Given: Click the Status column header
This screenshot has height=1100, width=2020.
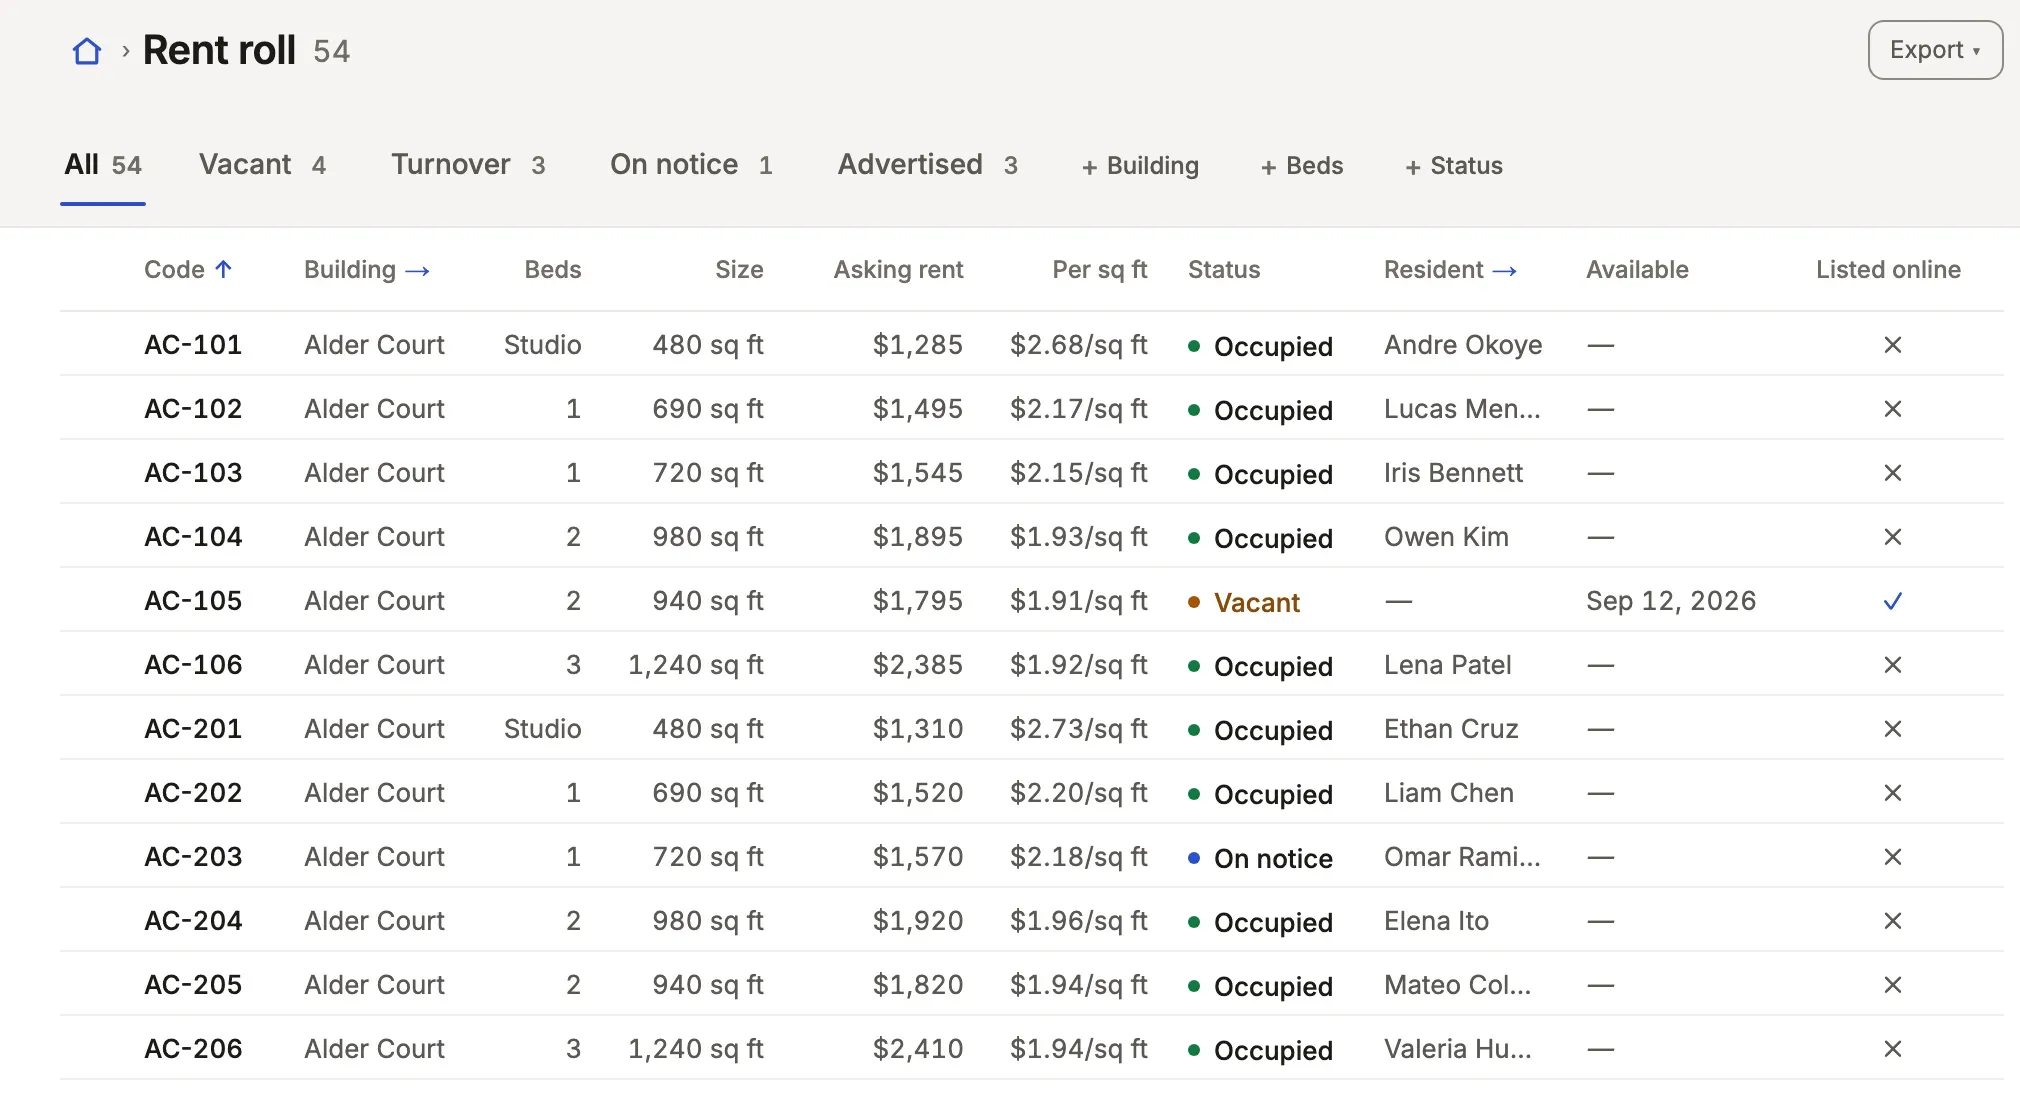Looking at the screenshot, I should click(x=1224, y=270).
